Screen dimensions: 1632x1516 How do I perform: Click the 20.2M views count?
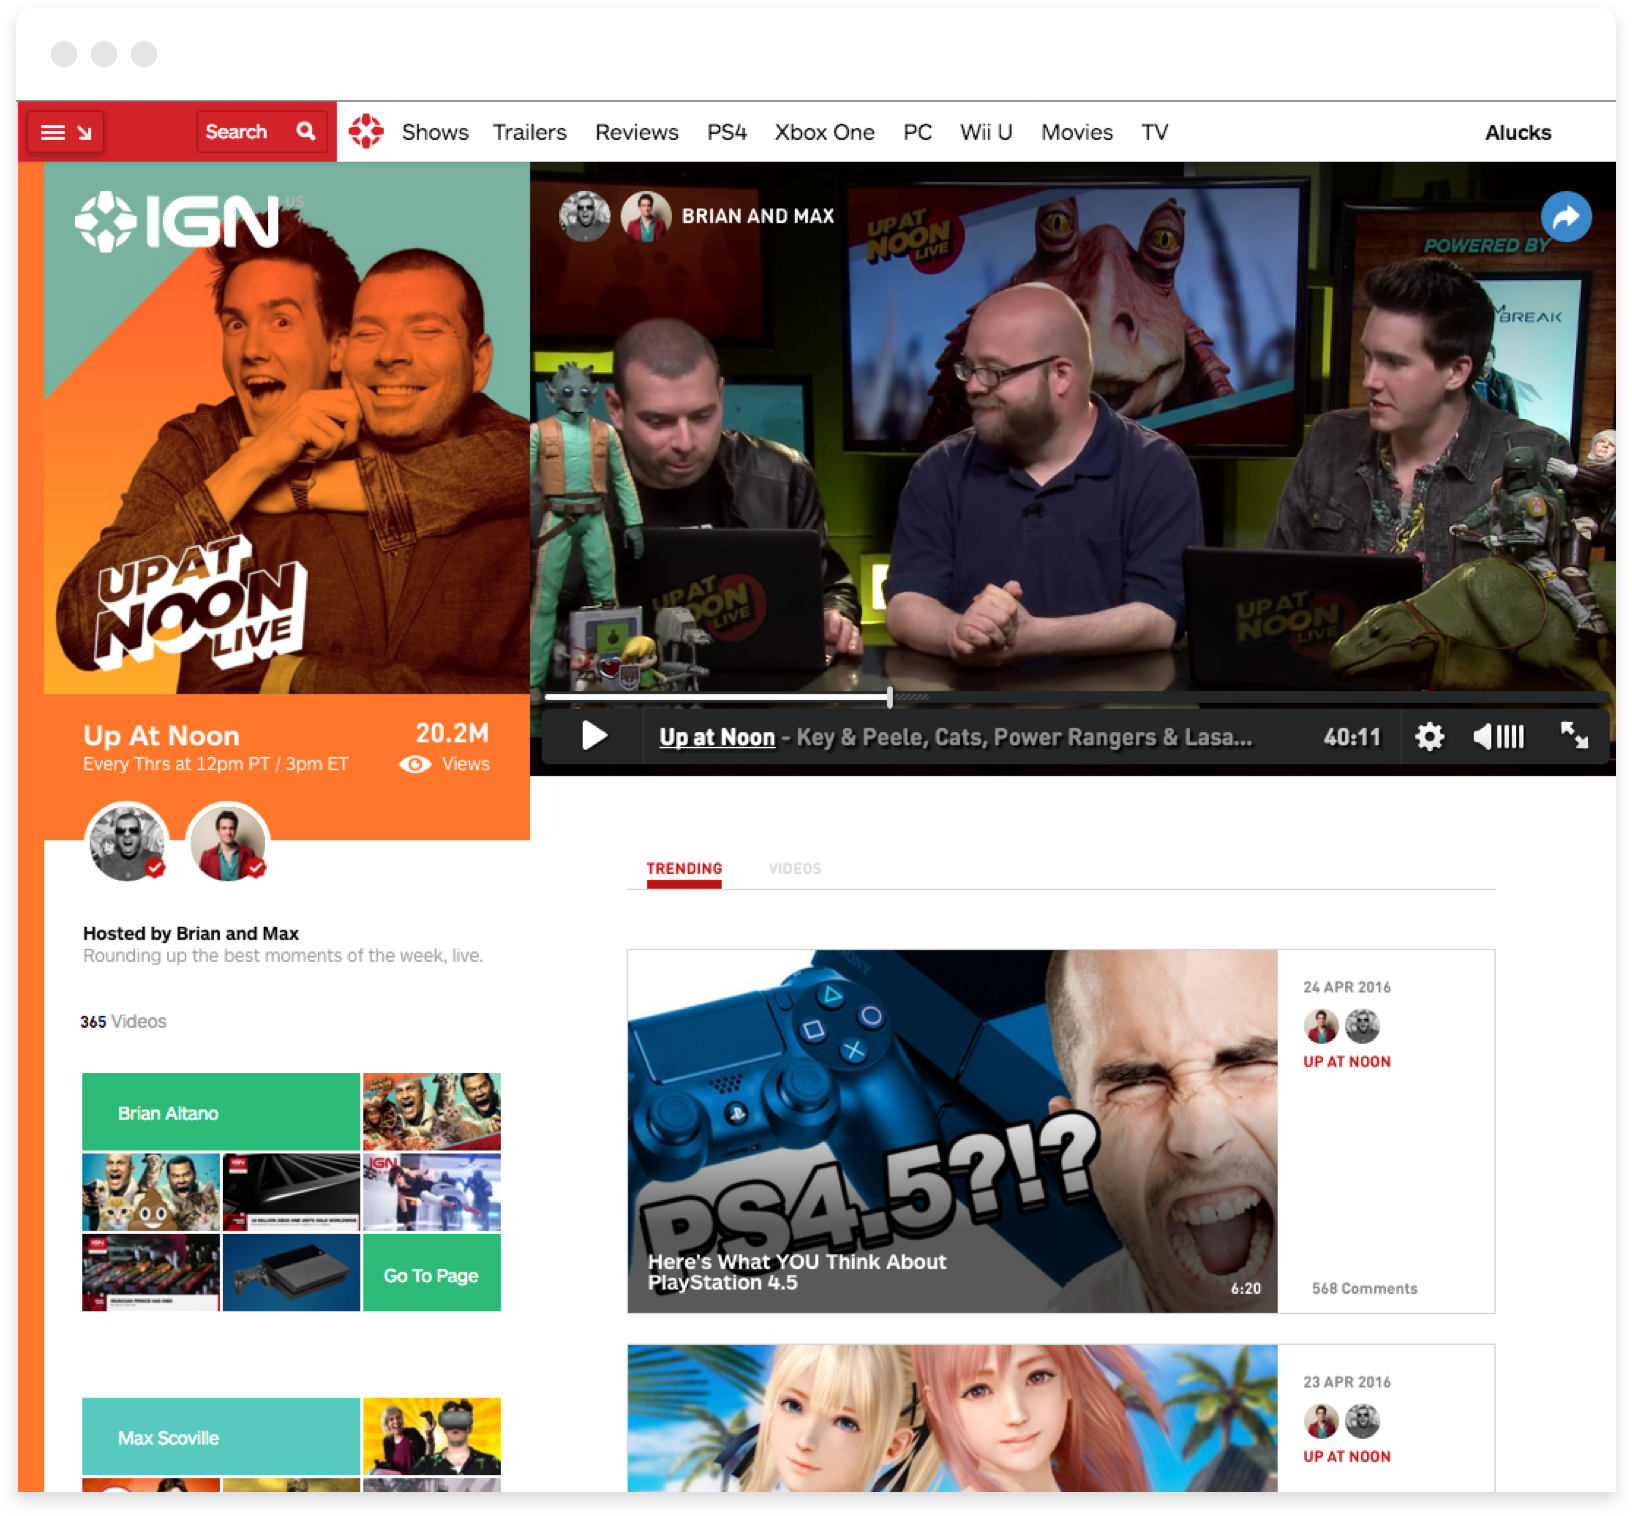click(x=452, y=733)
